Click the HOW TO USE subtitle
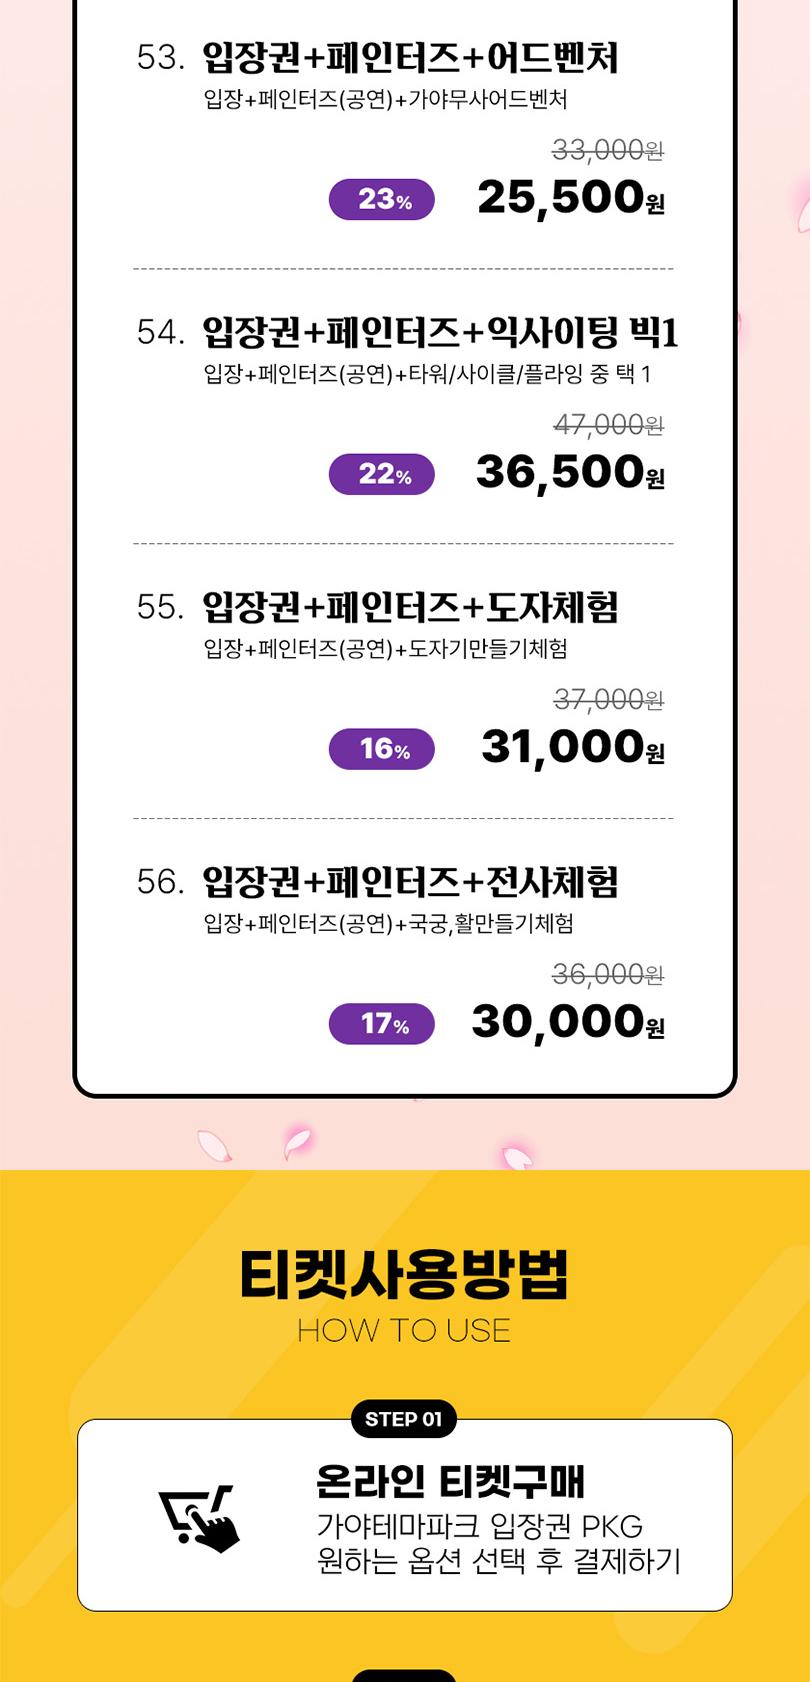The height and width of the screenshot is (1682, 810). [404, 1331]
